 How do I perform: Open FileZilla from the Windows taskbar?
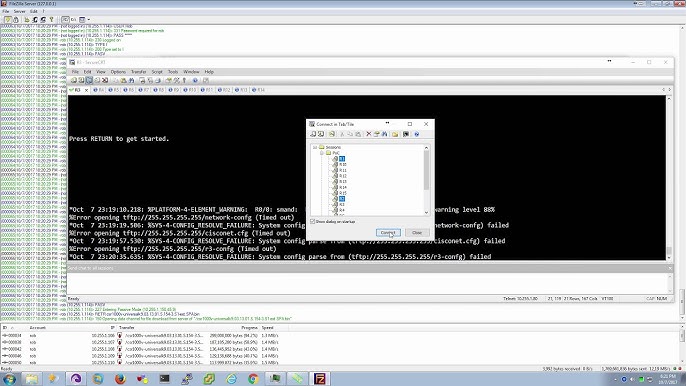(320, 379)
